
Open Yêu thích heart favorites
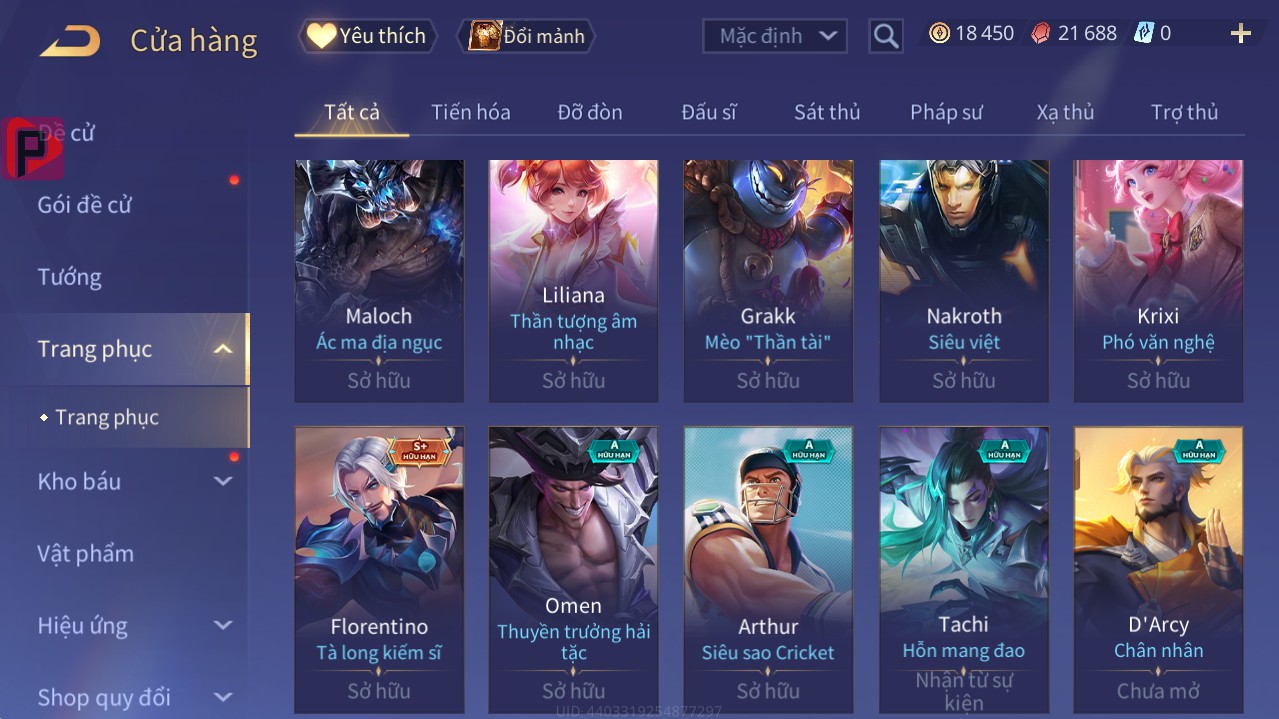point(367,36)
